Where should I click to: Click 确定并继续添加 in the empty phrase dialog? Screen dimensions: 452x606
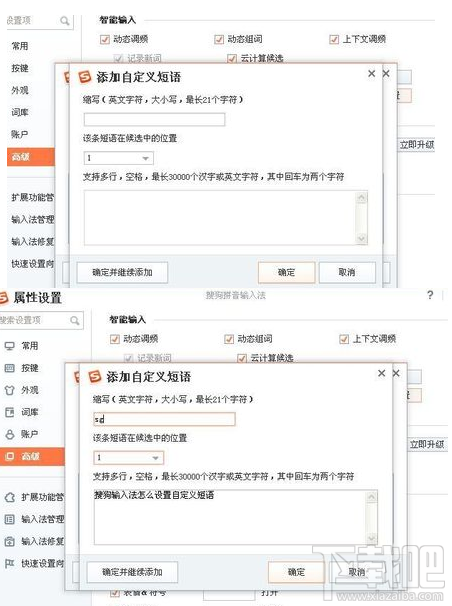[x=122, y=272]
